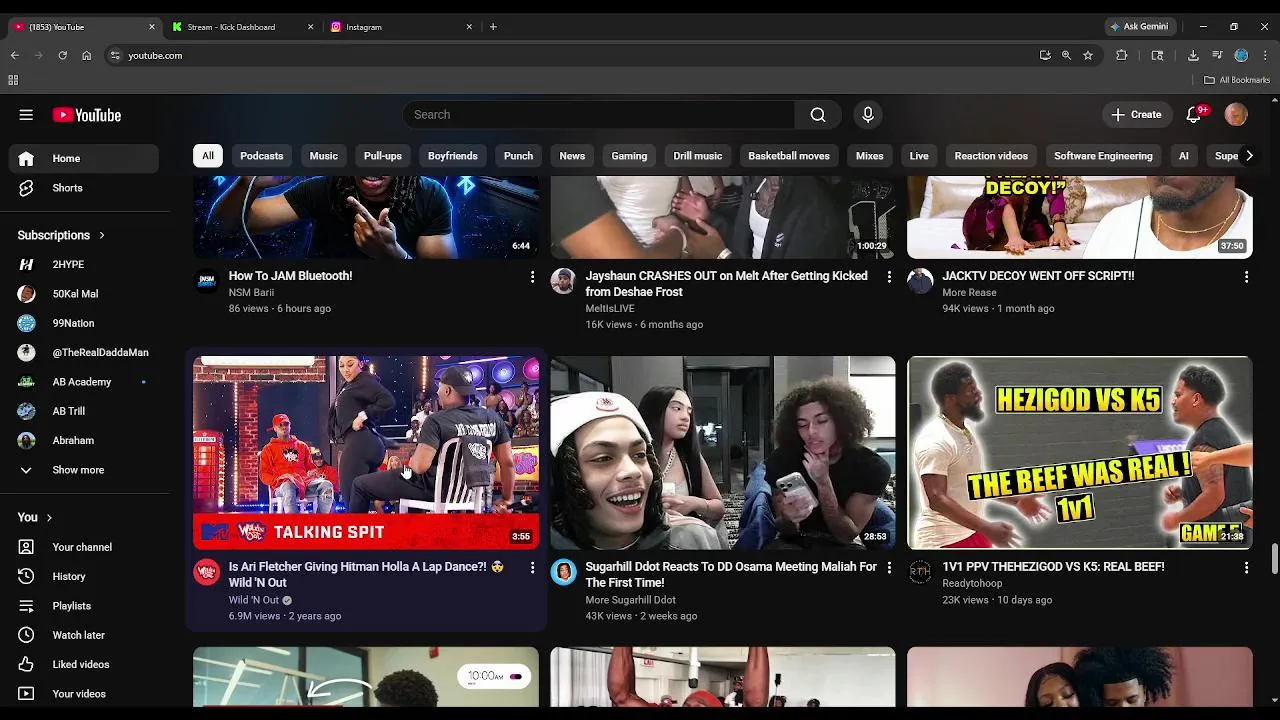Select the Drill music filter chip
The height and width of the screenshot is (720, 1280).
[x=698, y=156]
